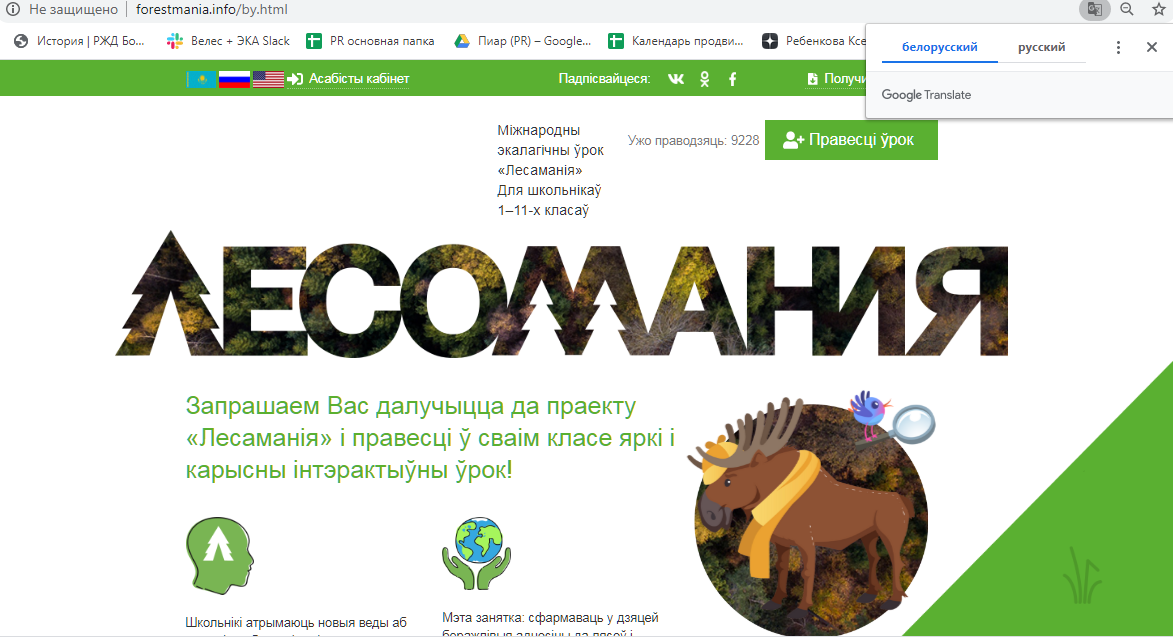The height and width of the screenshot is (641, 1173).
Task: Click the Правесці ўрок button
Action: tap(851, 140)
